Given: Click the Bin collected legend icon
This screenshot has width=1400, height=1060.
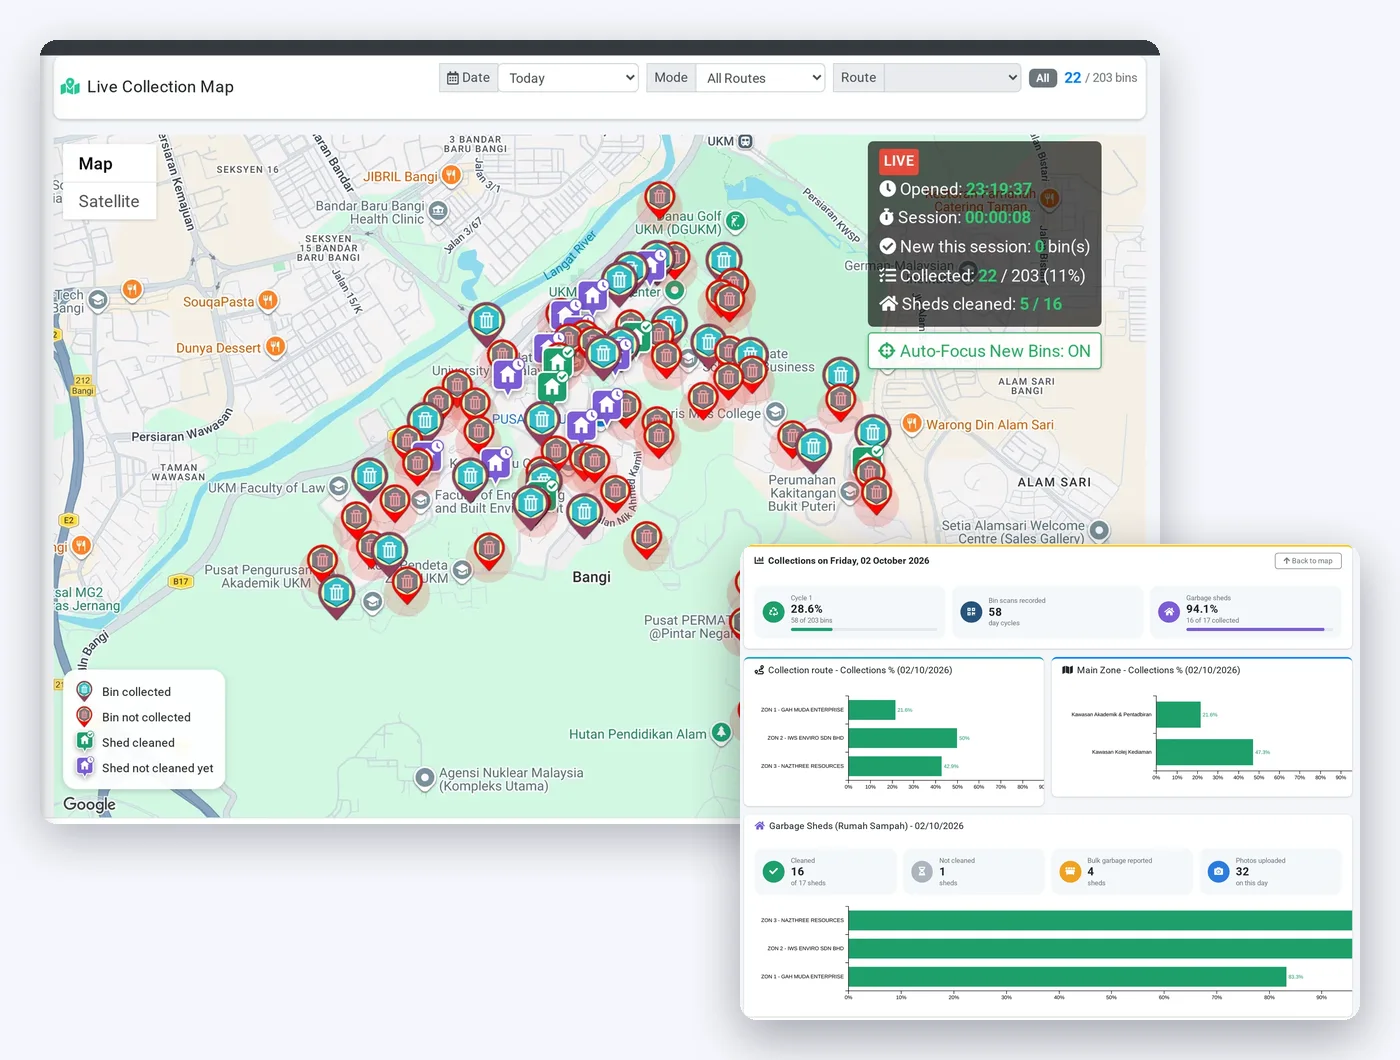Looking at the screenshot, I should pos(85,691).
